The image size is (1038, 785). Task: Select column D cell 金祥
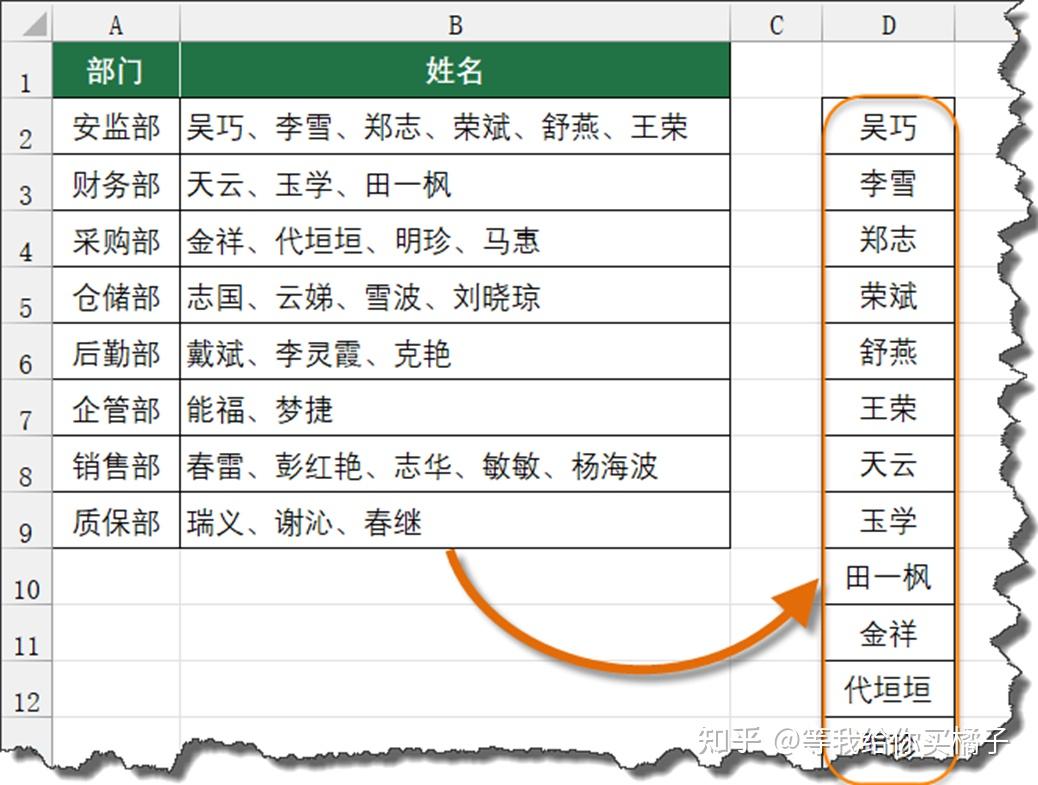coord(888,633)
